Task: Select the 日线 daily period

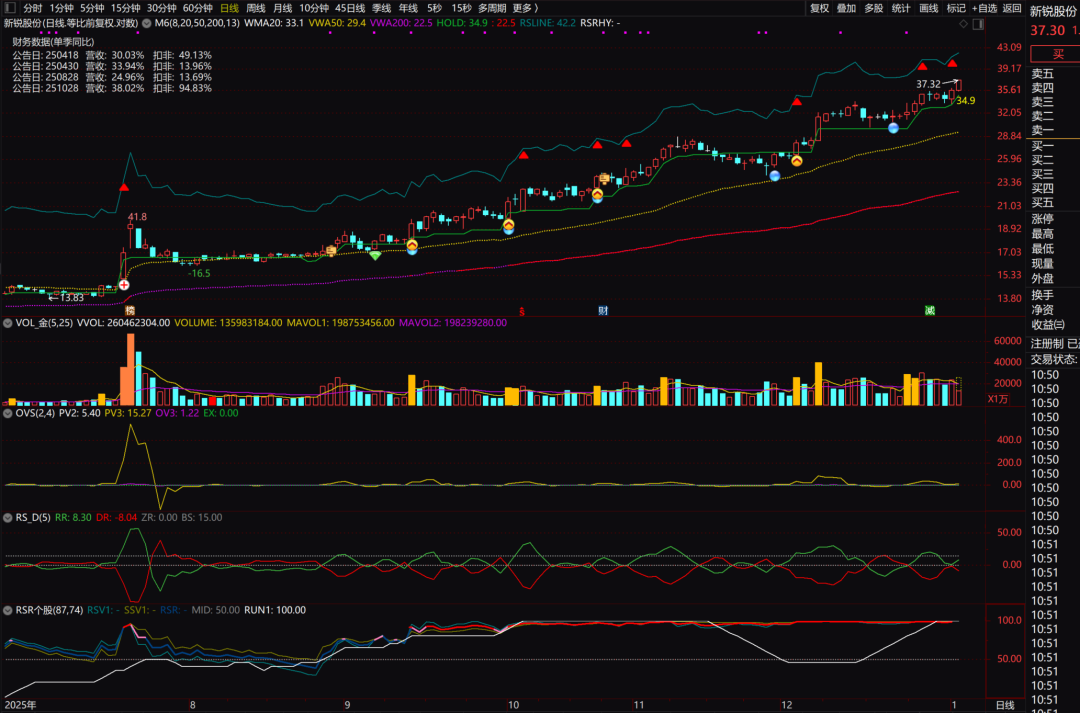Action: (229, 8)
